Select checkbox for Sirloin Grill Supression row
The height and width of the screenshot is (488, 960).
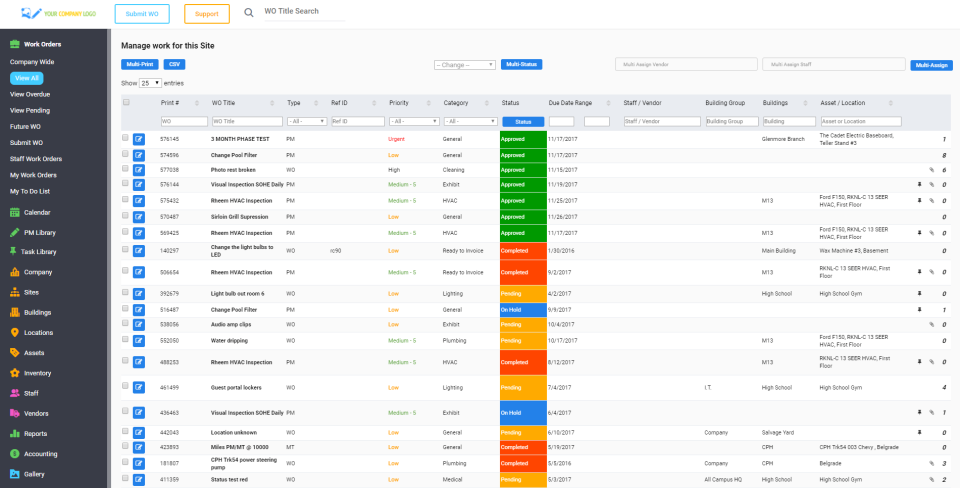(126, 215)
